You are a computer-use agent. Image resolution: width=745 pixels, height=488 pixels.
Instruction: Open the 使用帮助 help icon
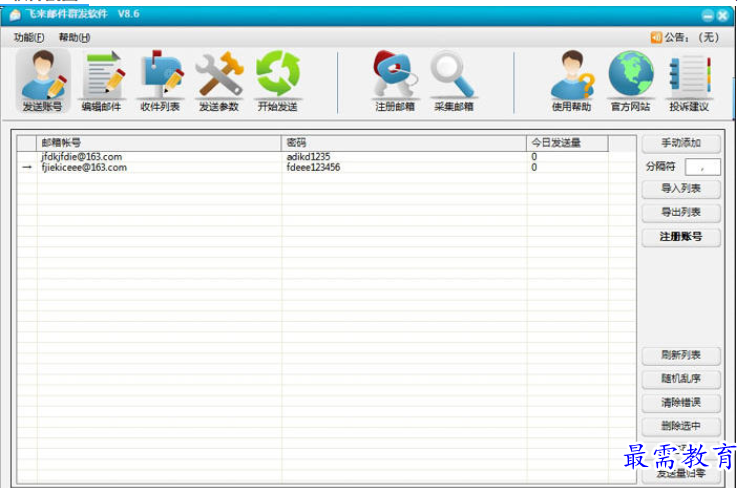571,80
